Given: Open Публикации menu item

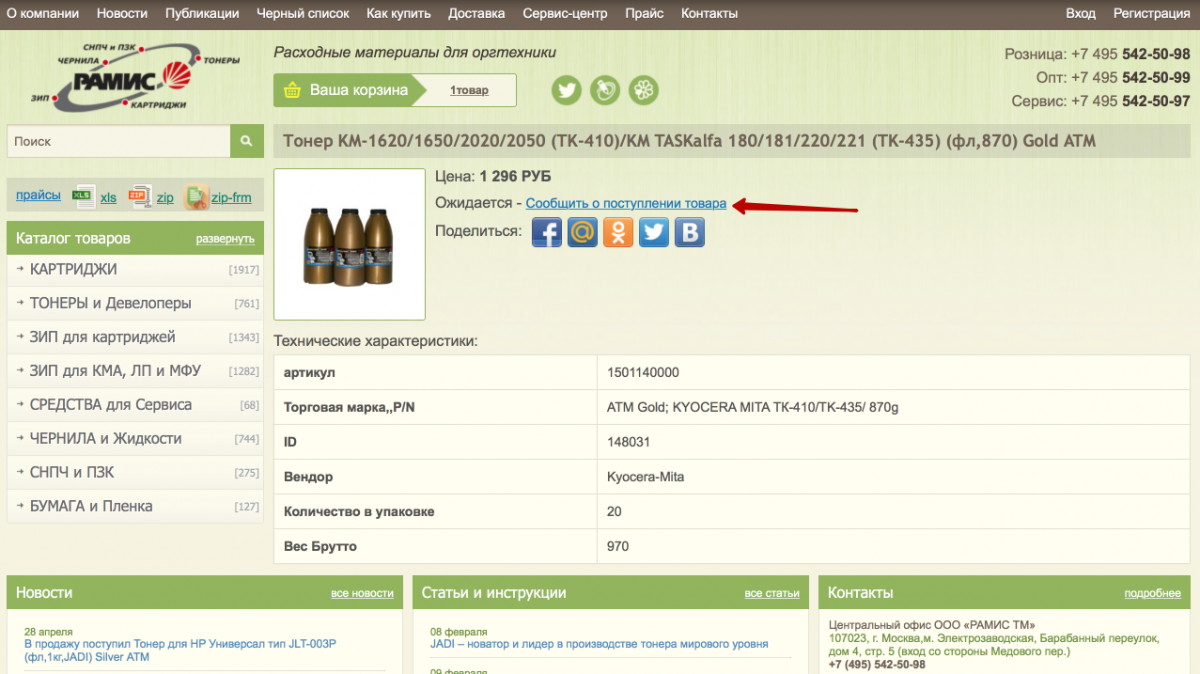Looking at the screenshot, I should point(202,13).
